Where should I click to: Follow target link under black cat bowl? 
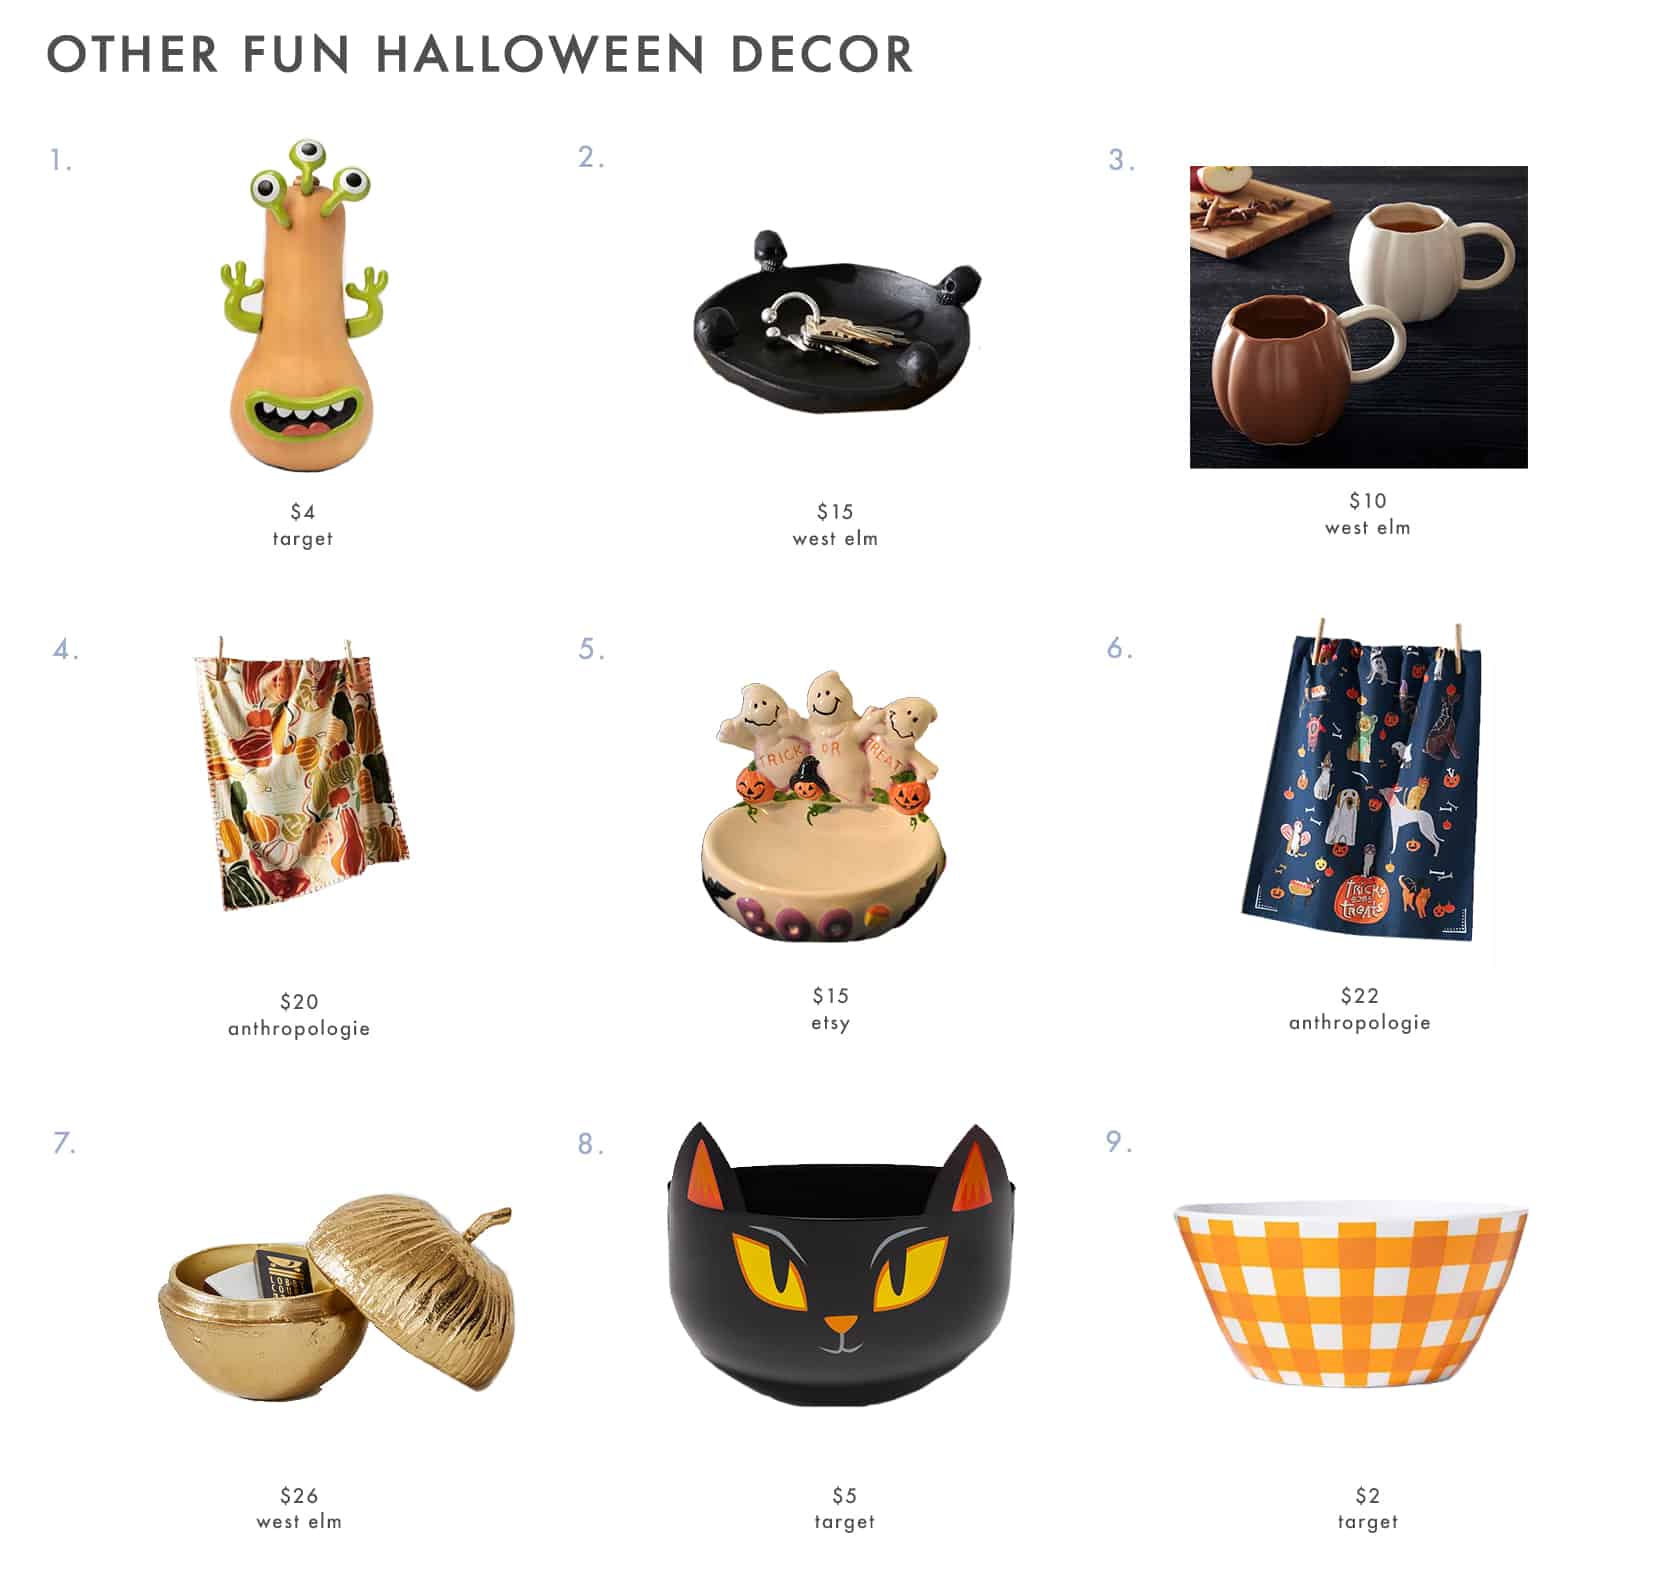point(845,1522)
